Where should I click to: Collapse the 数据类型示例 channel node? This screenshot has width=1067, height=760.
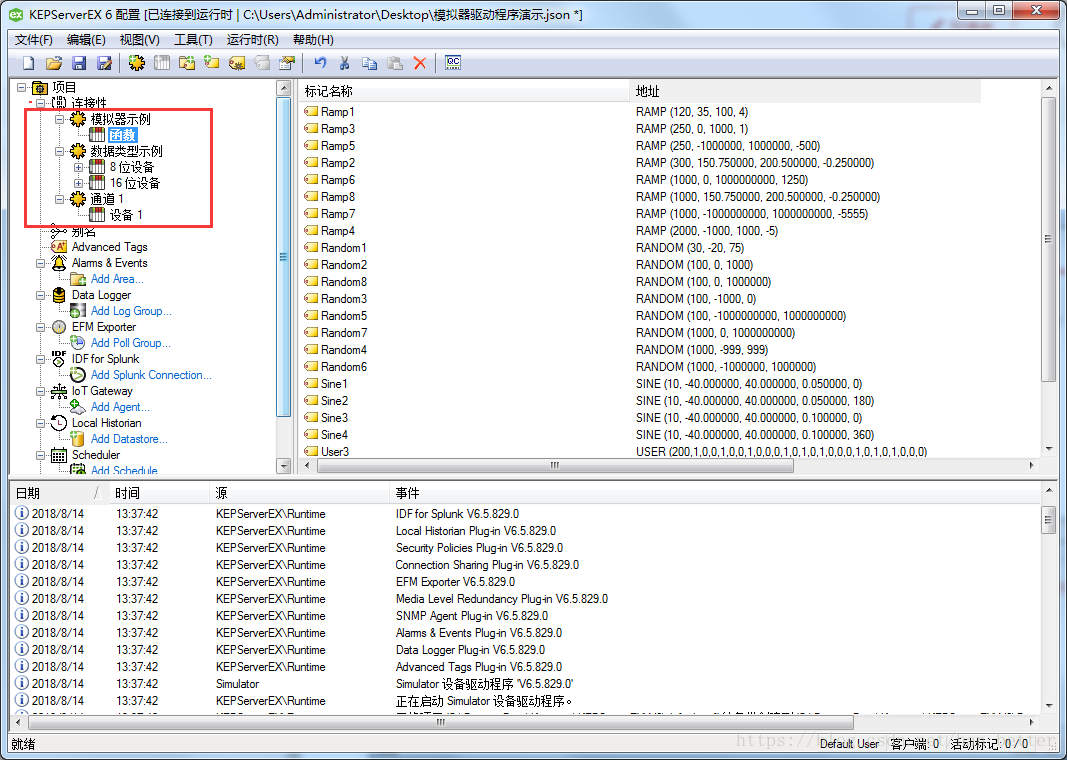[x=60, y=151]
